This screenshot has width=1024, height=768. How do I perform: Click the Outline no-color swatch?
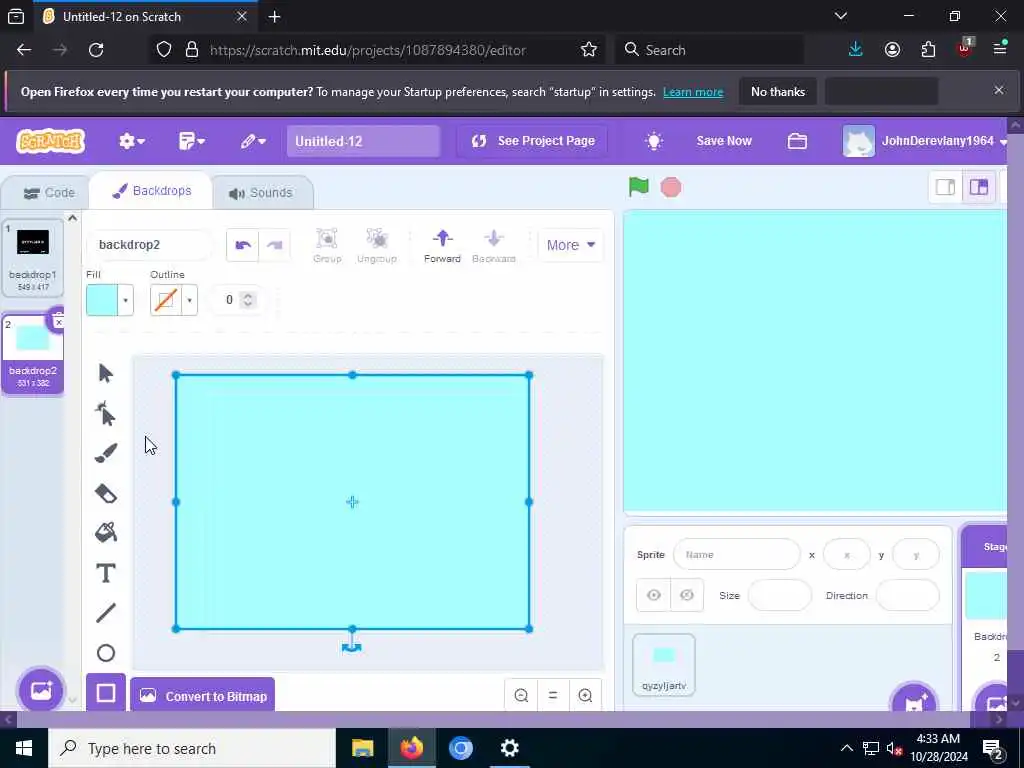166,300
